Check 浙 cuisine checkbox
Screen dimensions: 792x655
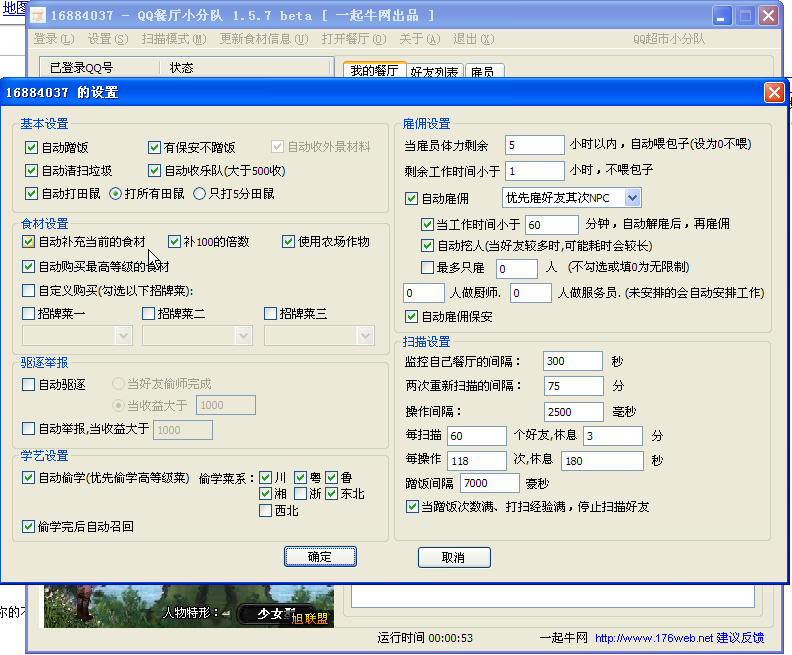(x=301, y=494)
